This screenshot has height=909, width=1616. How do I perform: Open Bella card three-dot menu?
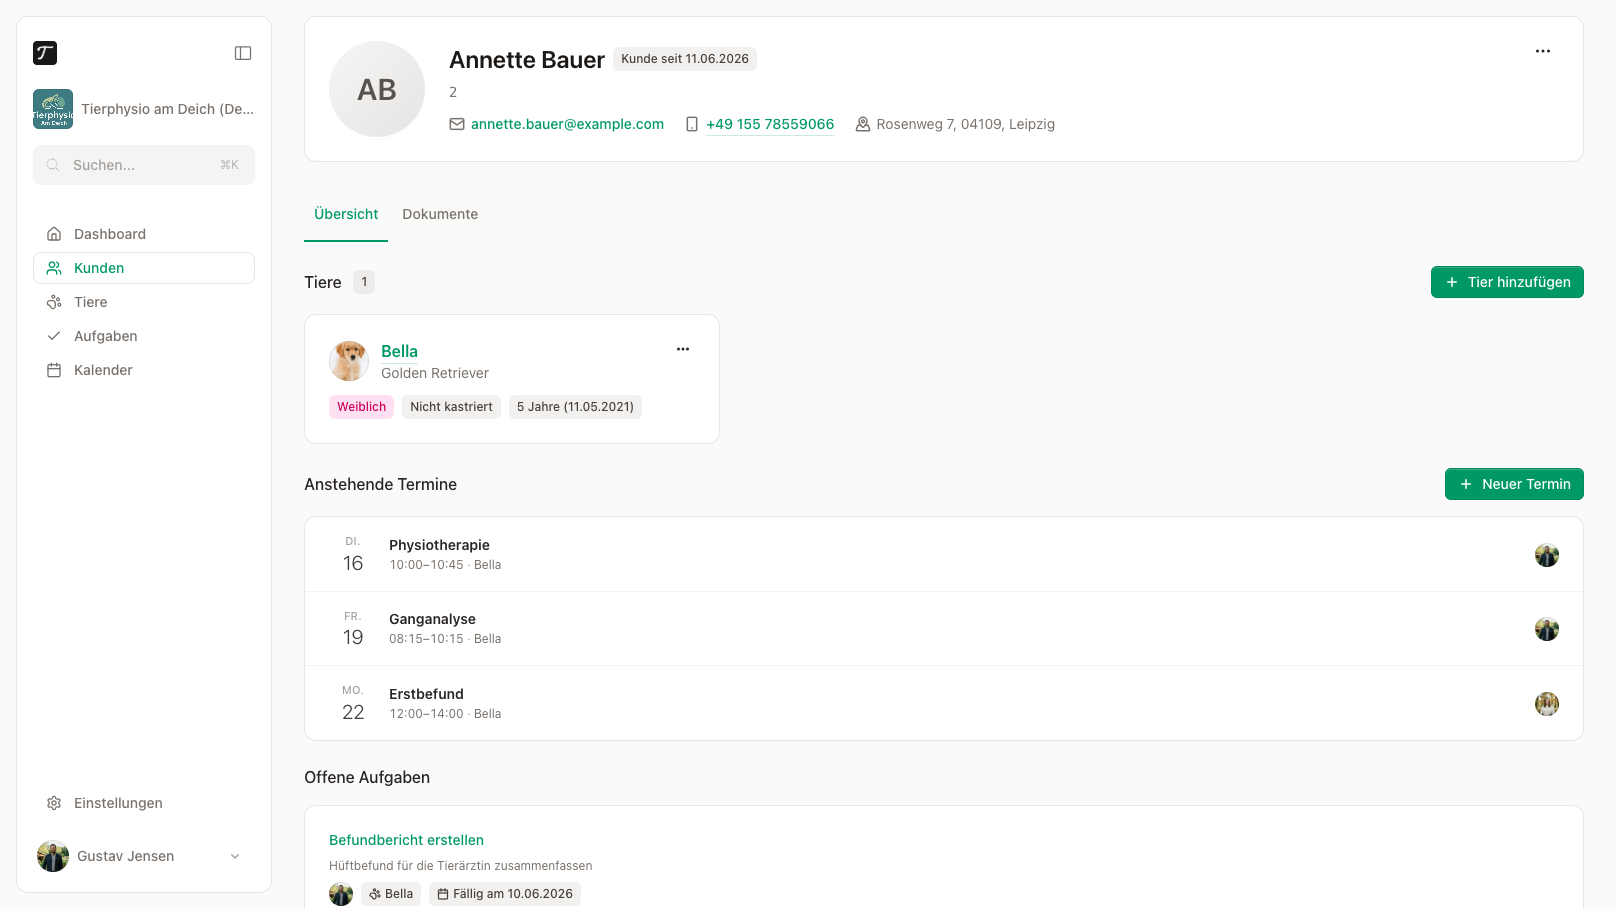pyautogui.click(x=683, y=349)
